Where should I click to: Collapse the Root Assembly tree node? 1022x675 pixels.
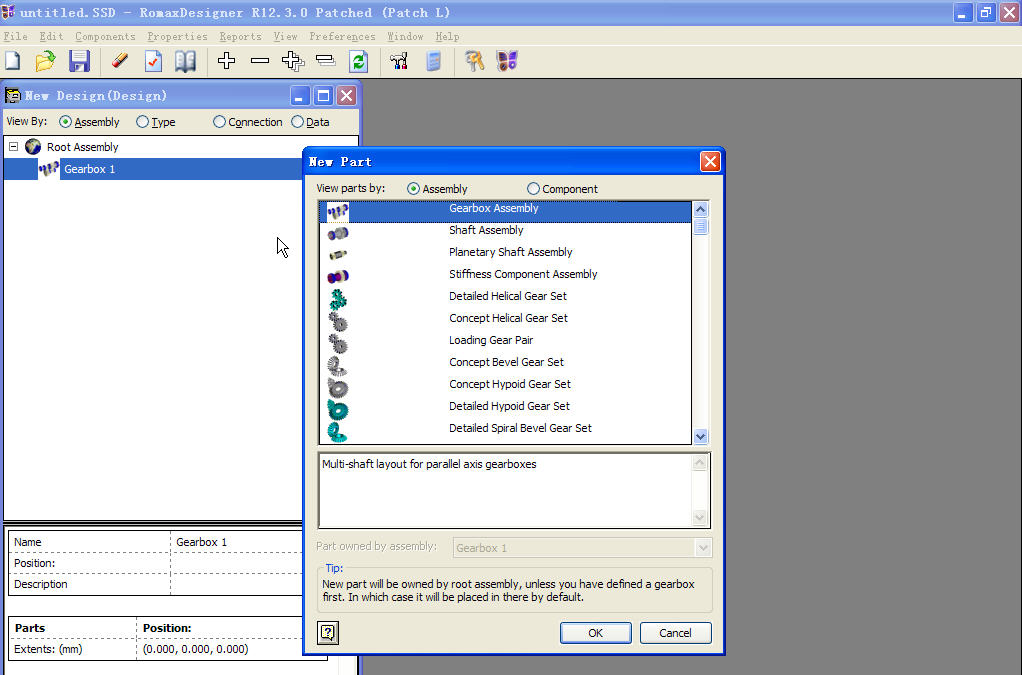point(13,147)
